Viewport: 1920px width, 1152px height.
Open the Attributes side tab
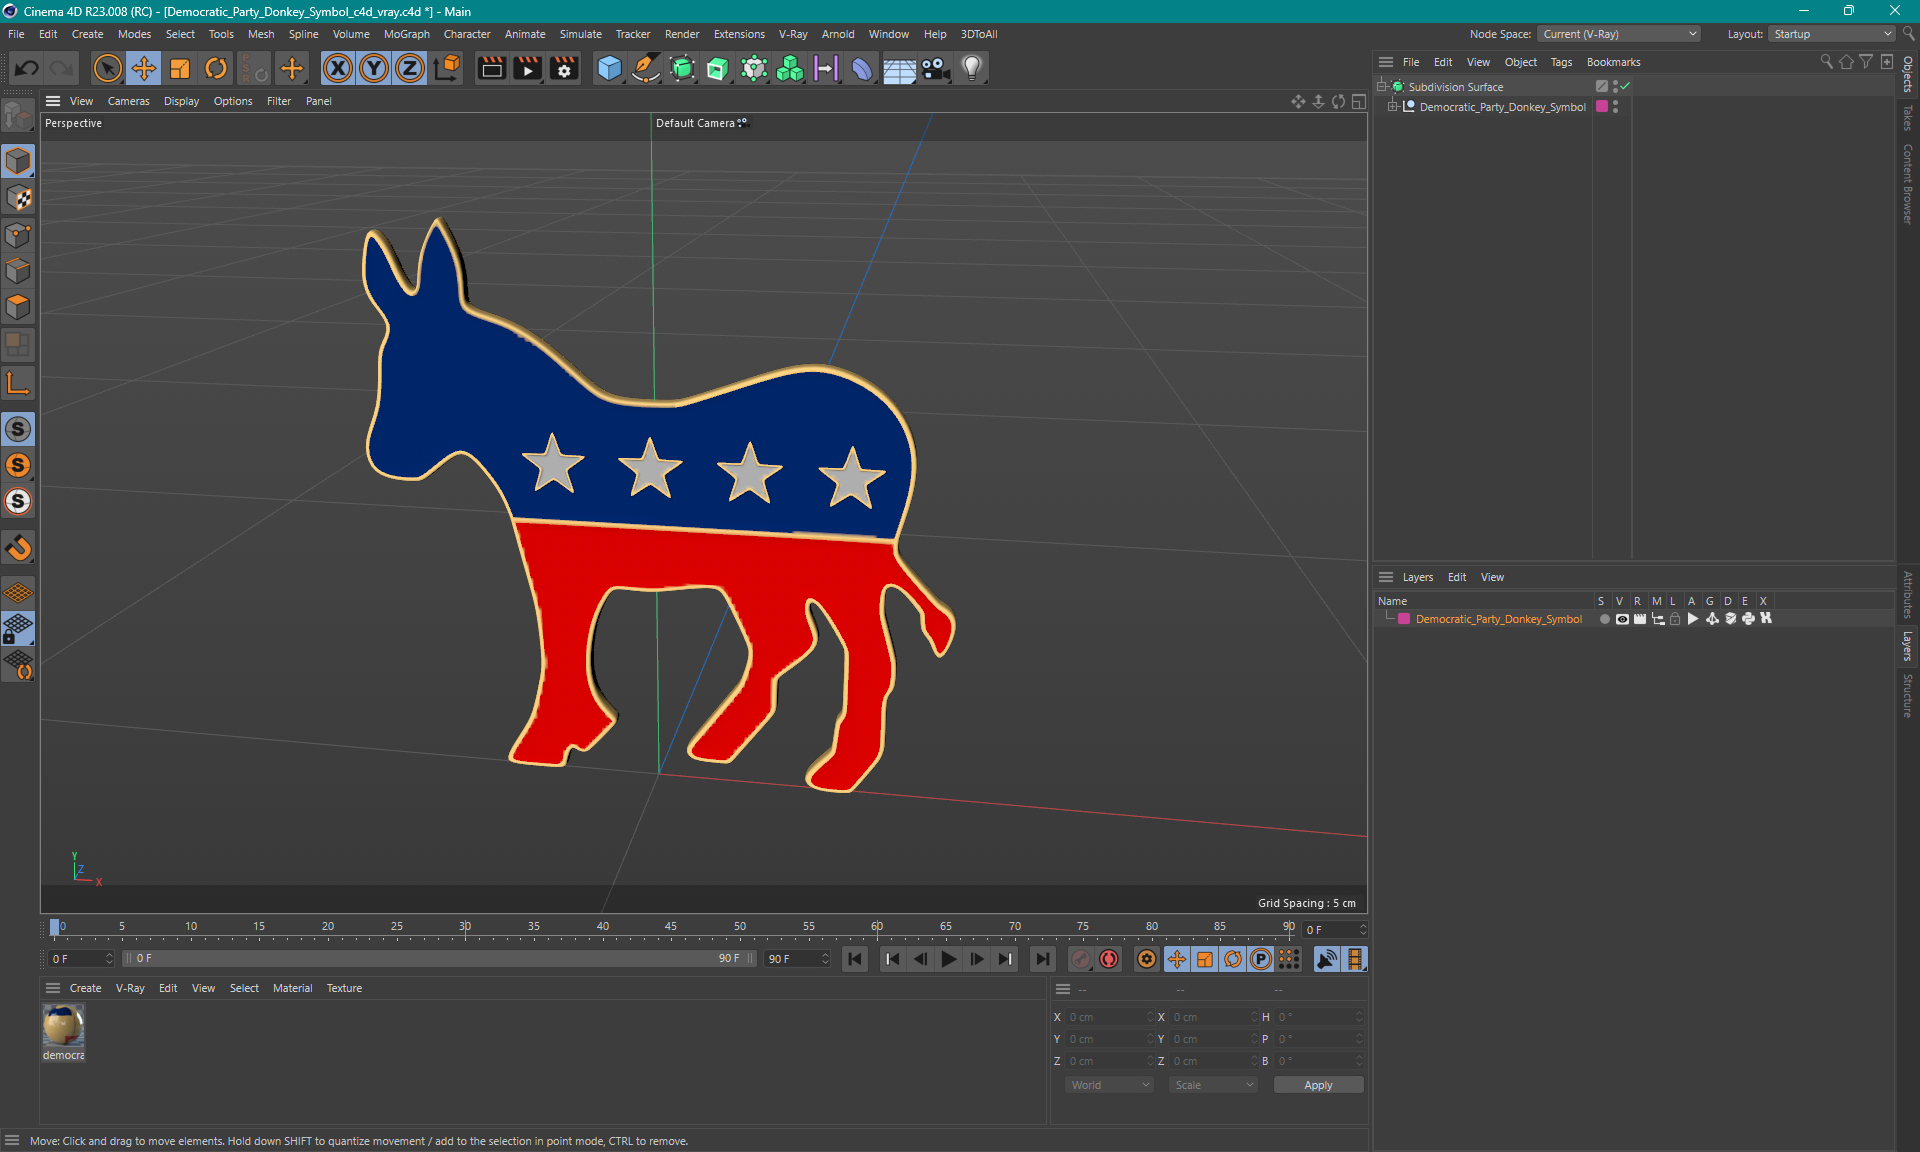tap(1908, 594)
